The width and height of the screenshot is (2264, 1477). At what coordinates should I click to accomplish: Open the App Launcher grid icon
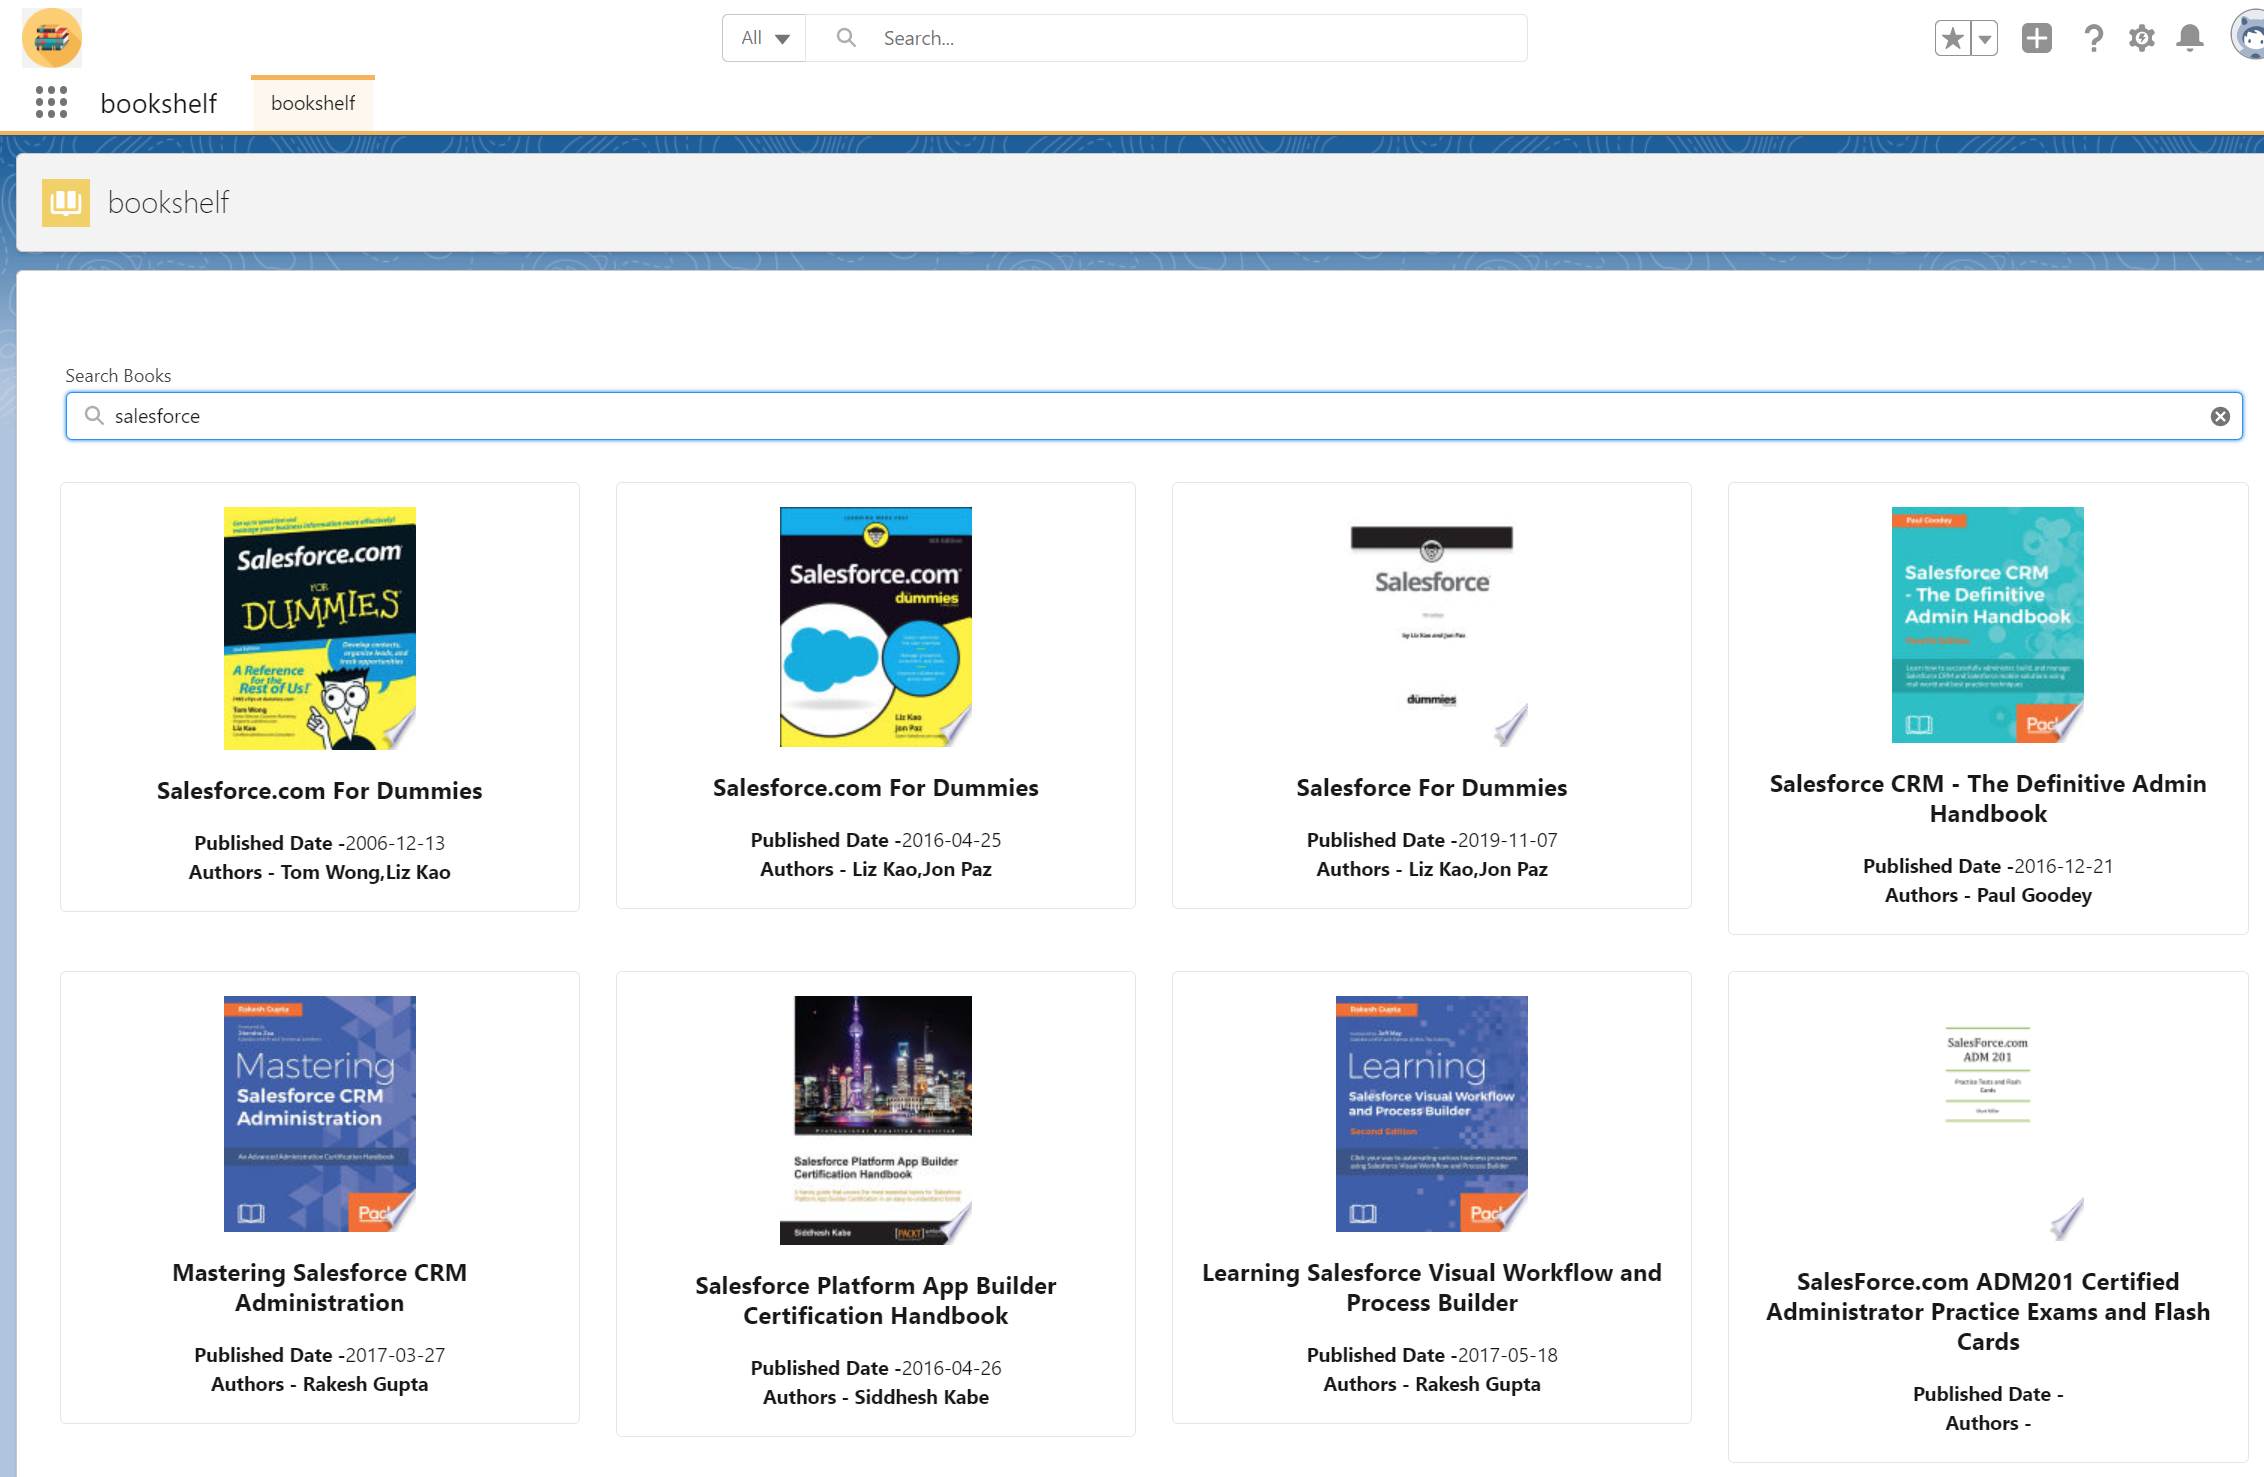click(51, 102)
